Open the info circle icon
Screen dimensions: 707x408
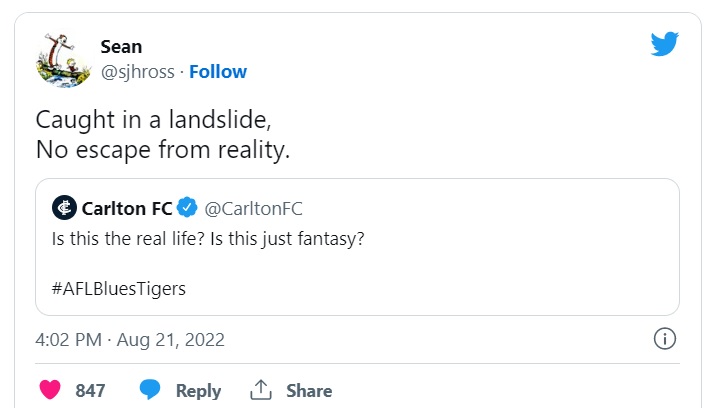pos(664,339)
